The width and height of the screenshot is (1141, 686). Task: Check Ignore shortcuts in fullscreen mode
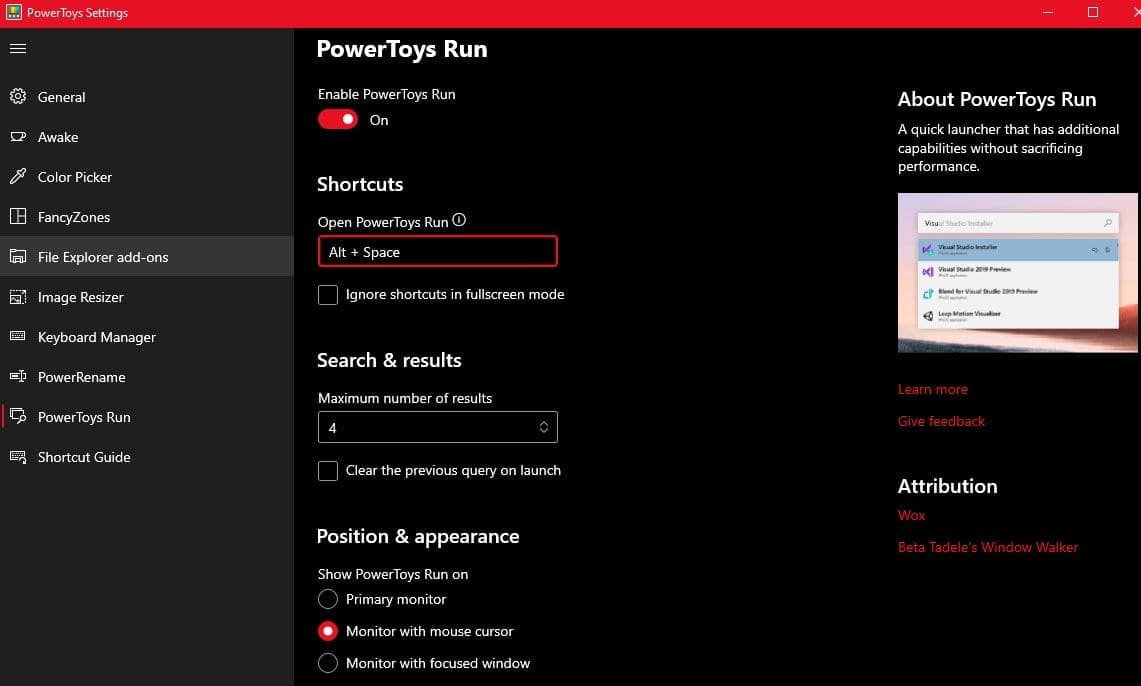328,295
